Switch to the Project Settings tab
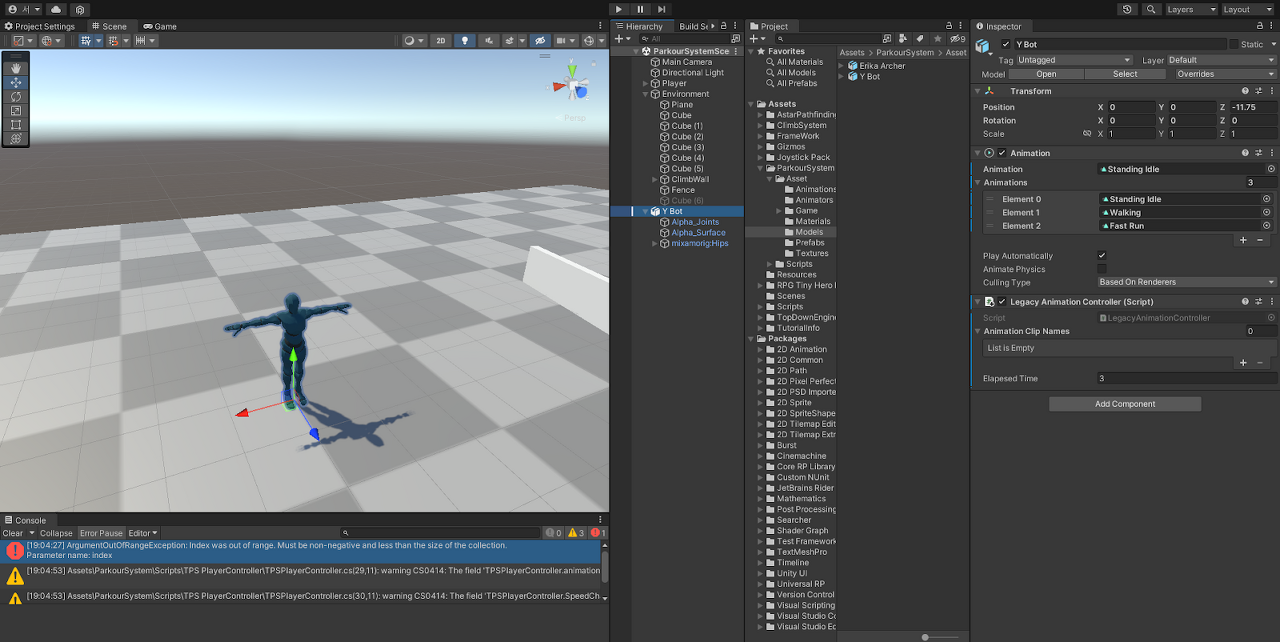The image size is (1280, 642). click(x=41, y=26)
